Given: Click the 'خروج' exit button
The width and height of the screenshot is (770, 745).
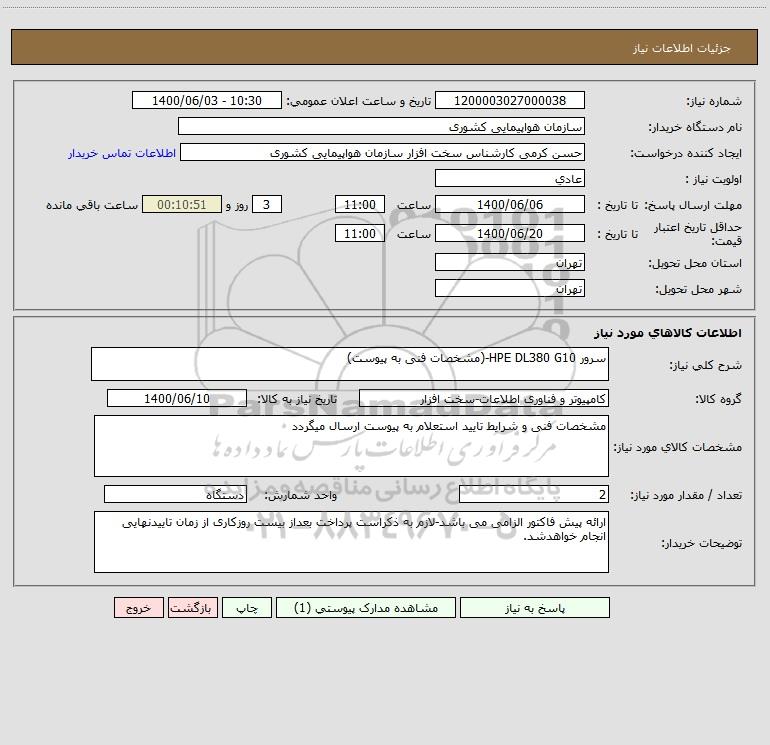Looking at the screenshot, I should (138, 608).
